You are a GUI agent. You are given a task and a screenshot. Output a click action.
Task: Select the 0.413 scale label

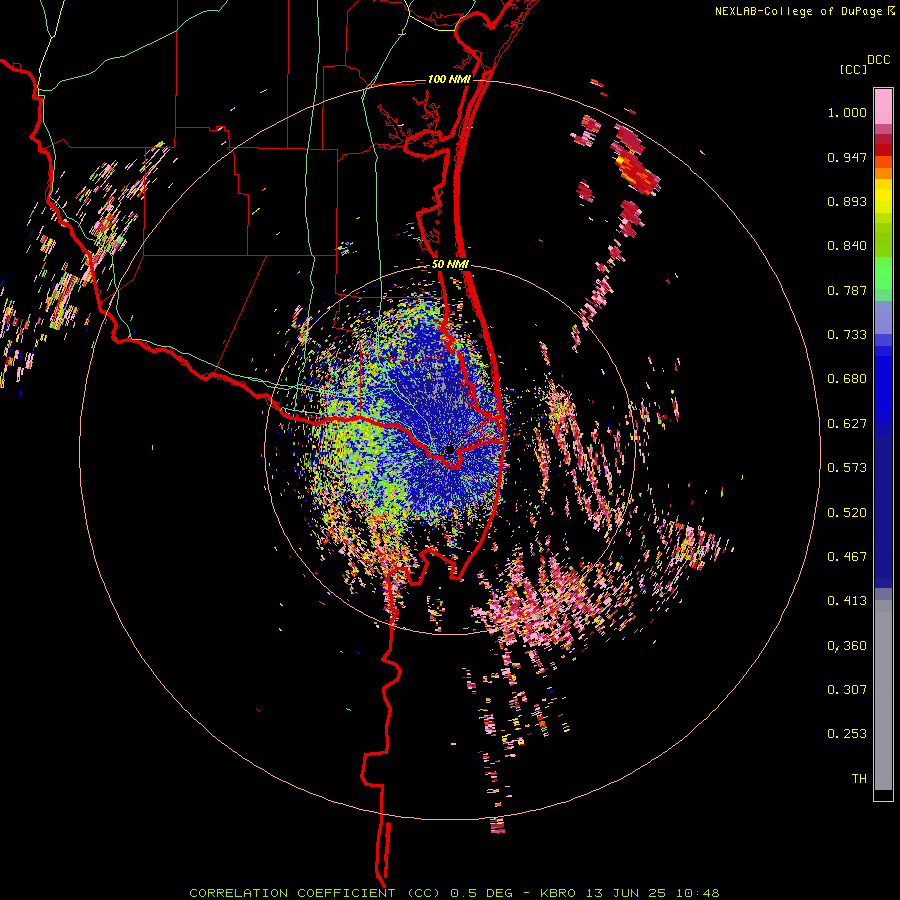tap(847, 601)
